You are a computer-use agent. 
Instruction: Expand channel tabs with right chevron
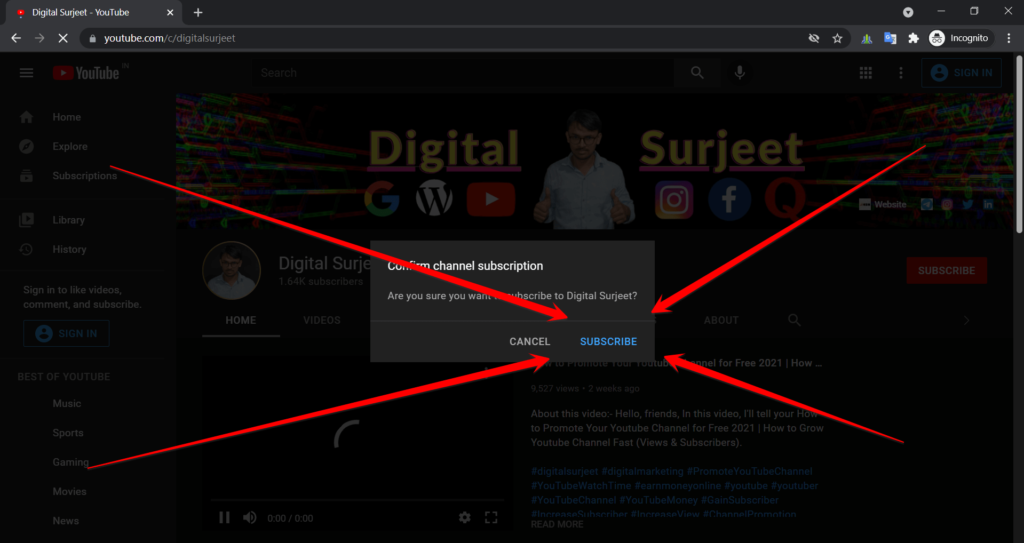(x=967, y=320)
